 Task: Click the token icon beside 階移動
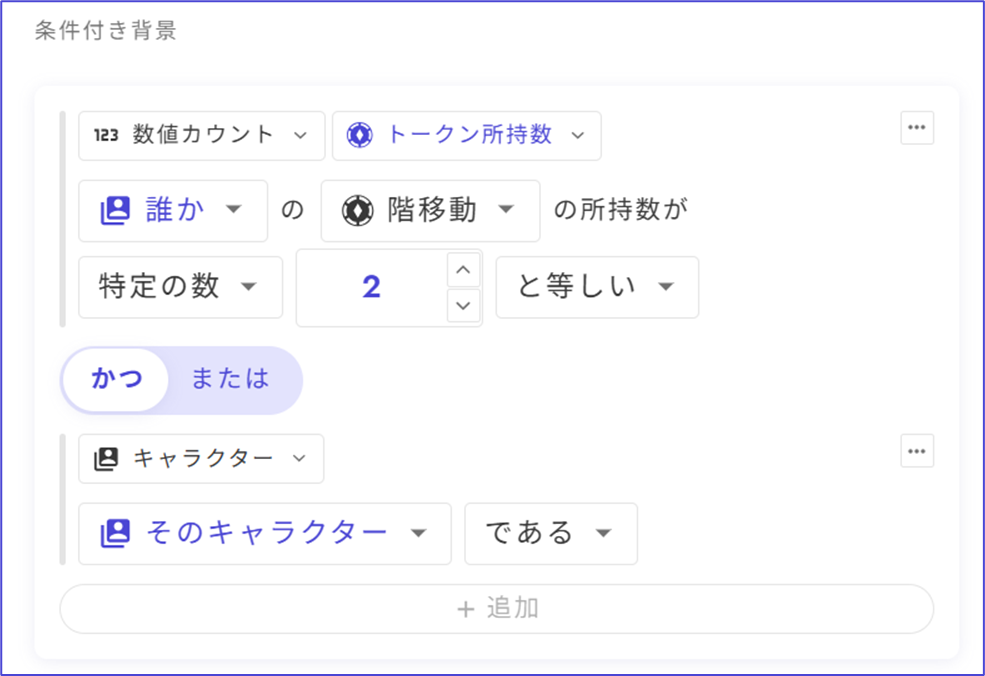[358, 210]
